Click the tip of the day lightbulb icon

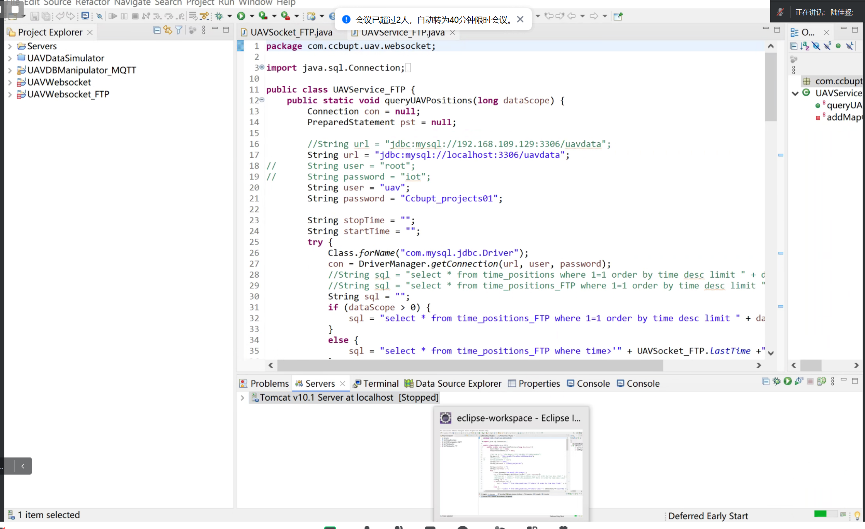(x=857, y=516)
